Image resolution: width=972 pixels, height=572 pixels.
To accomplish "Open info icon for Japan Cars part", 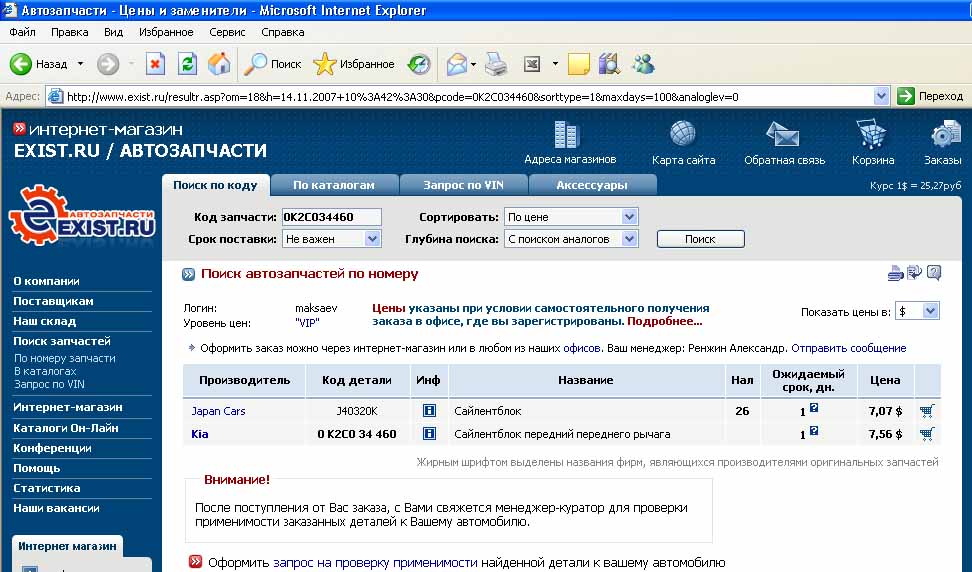I will pos(430,411).
